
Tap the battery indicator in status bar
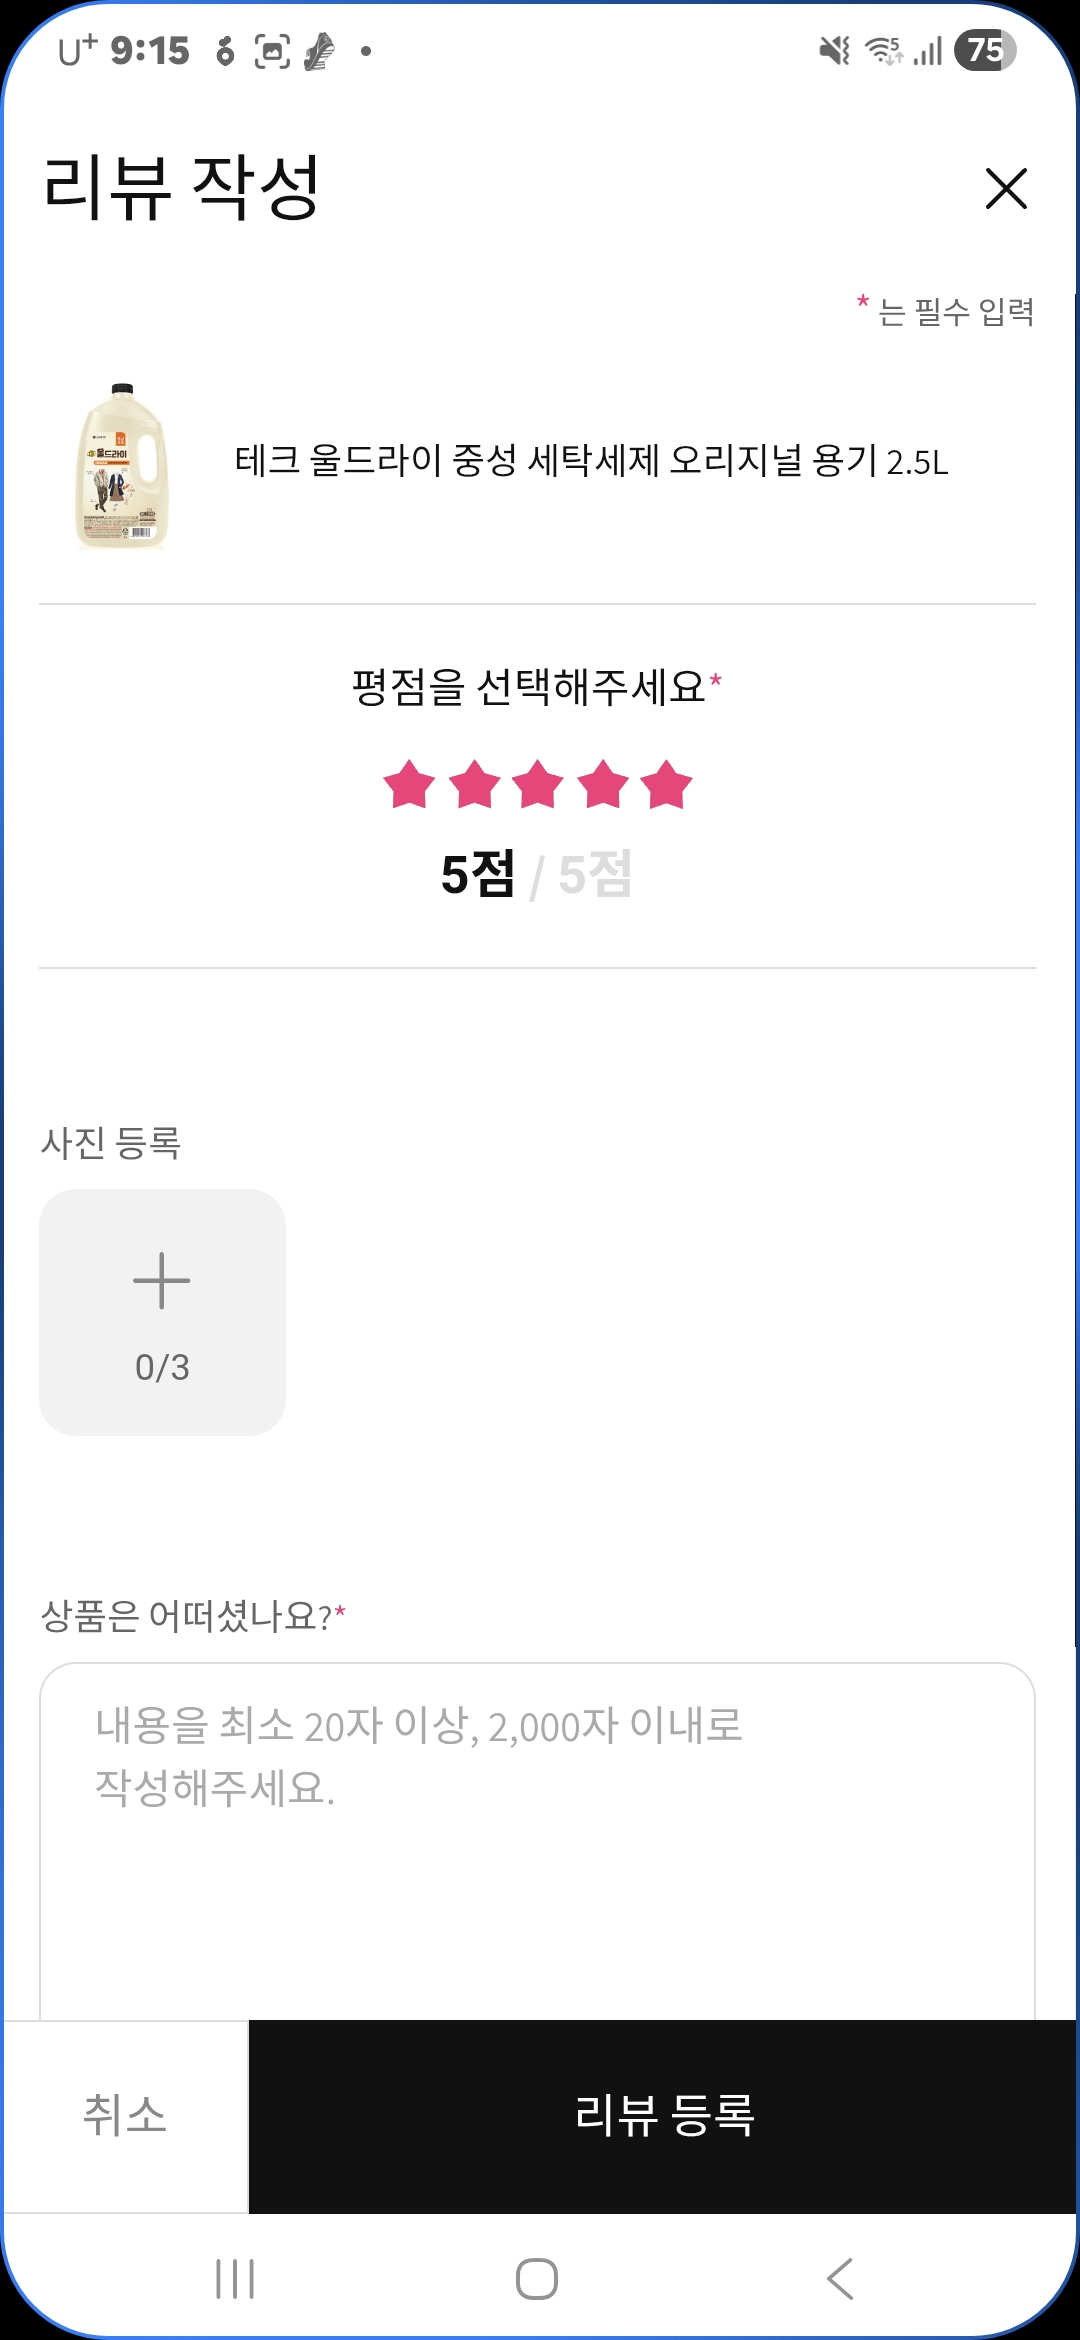pos(985,50)
